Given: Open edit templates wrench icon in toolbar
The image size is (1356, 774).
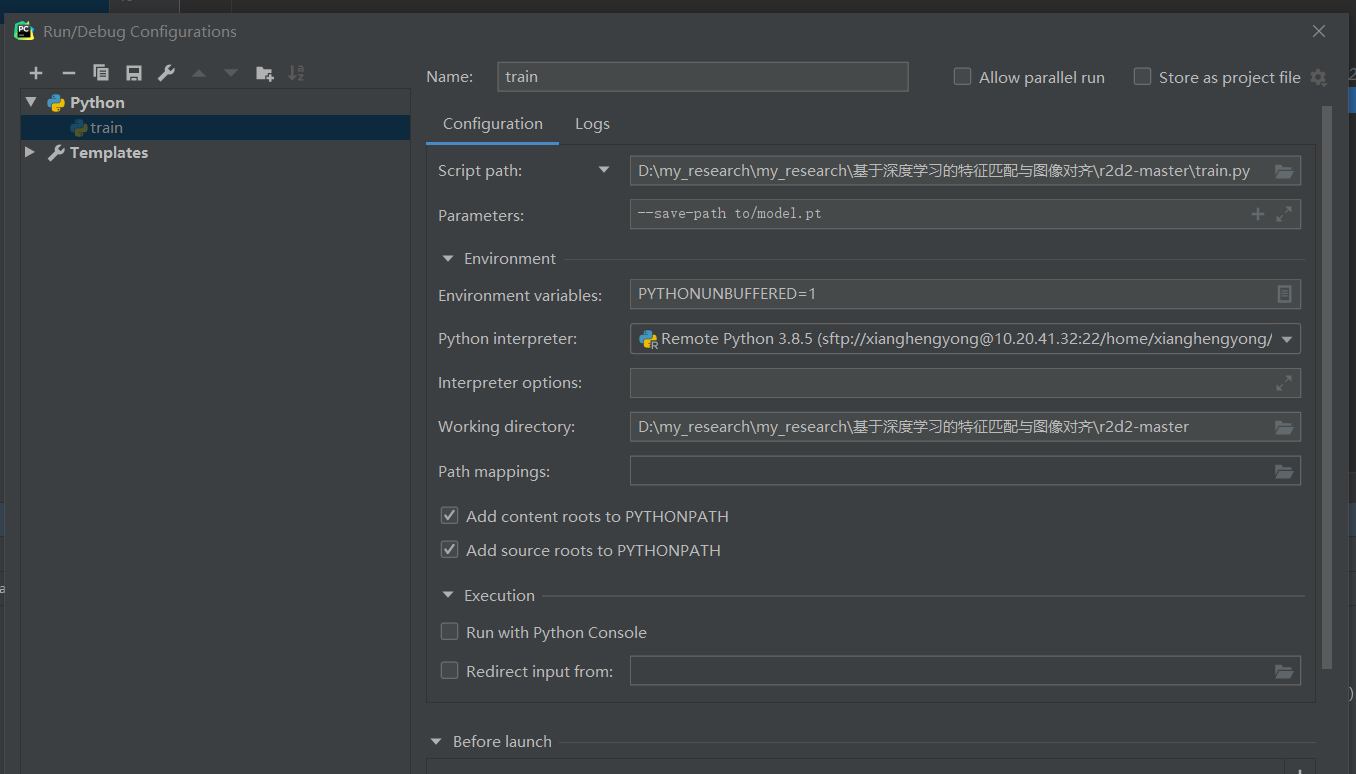Looking at the screenshot, I should click(x=166, y=73).
